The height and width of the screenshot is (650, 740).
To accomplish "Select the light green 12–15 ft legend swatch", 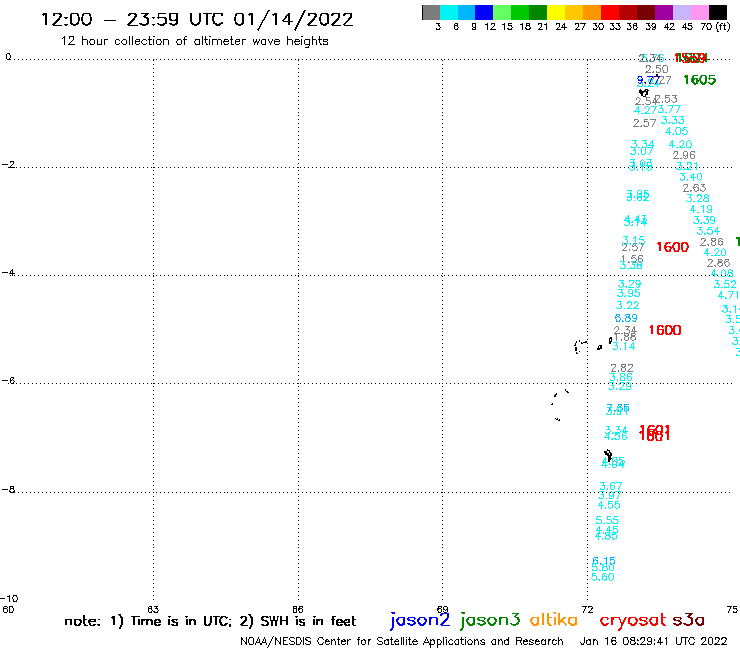I will coord(503,12).
